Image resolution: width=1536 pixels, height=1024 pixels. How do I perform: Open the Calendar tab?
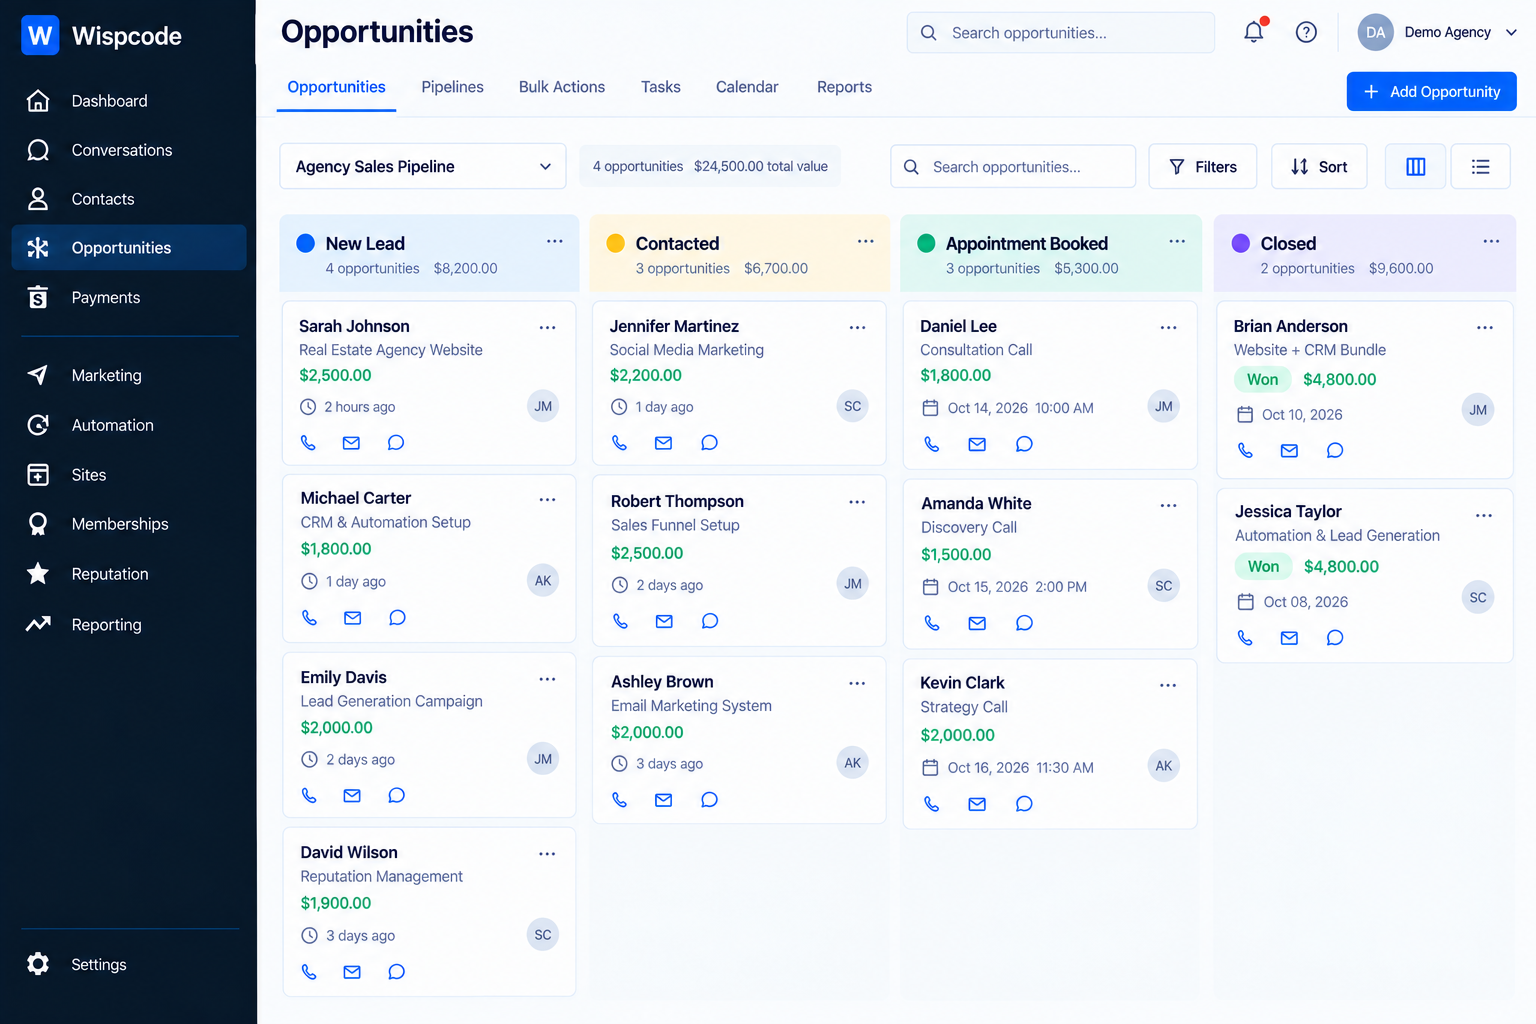(x=747, y=87)
